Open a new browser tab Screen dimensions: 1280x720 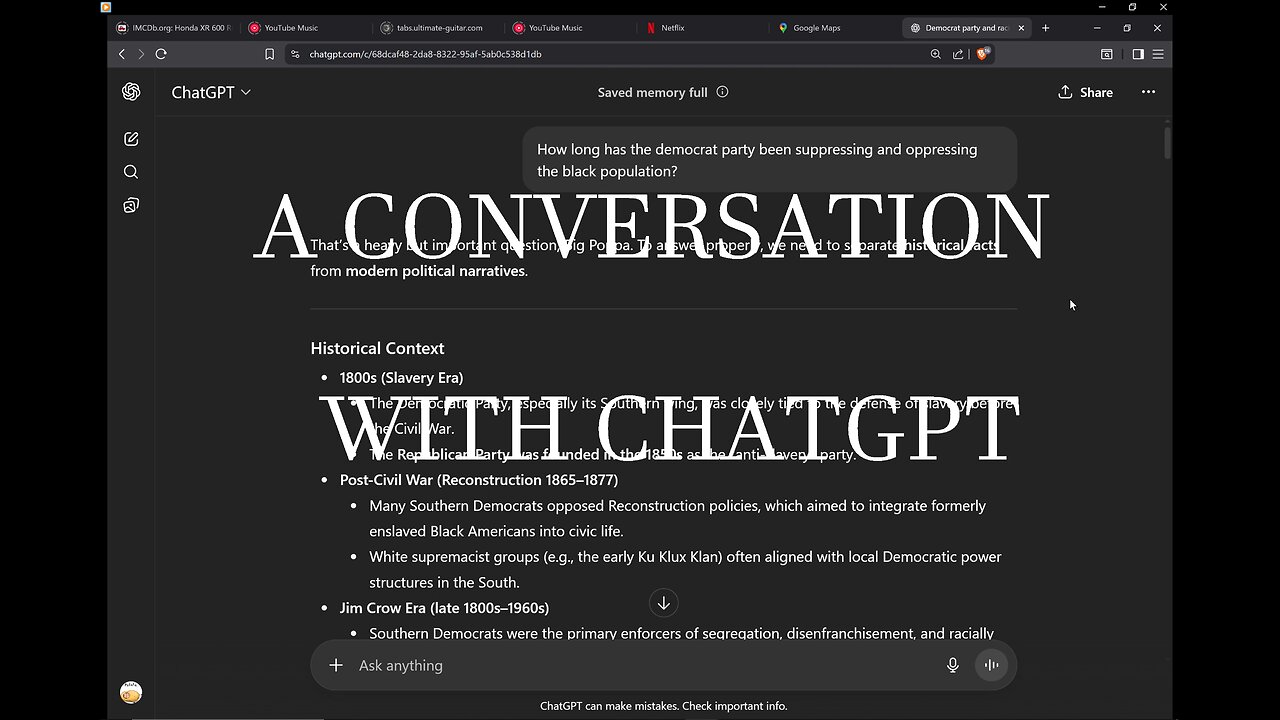coord(1045,28)
